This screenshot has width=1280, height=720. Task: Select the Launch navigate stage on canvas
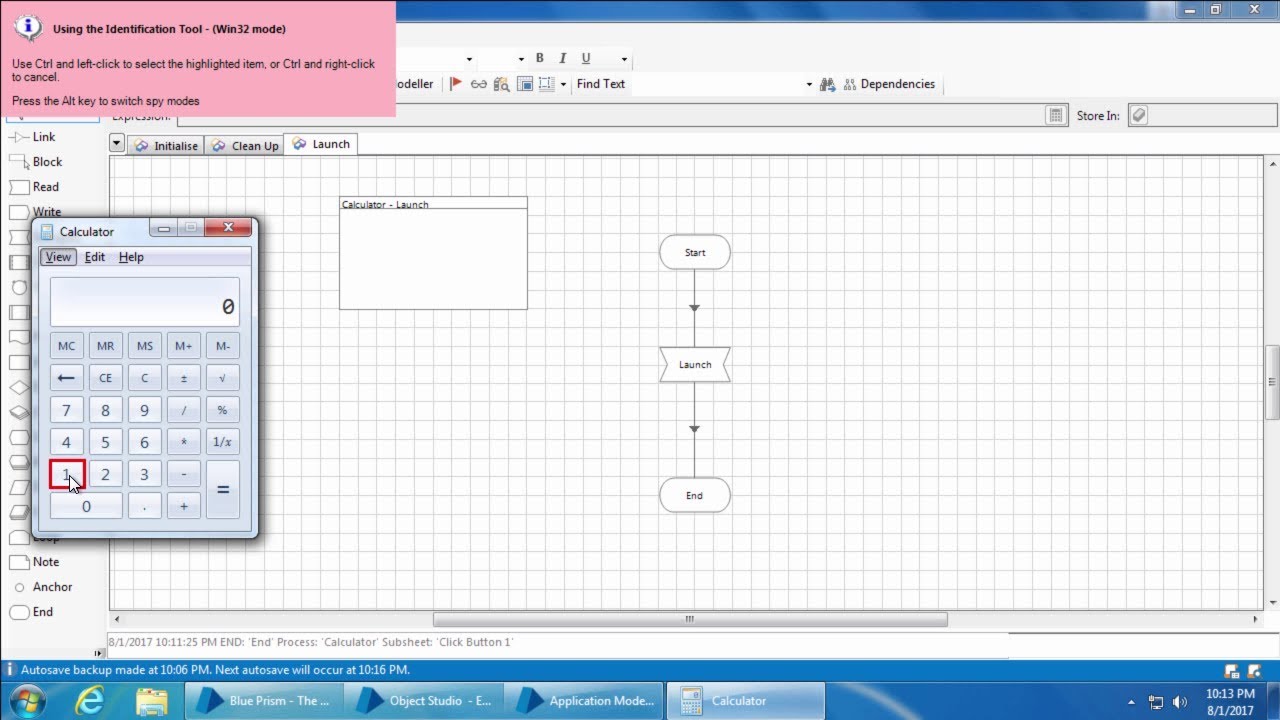coord(695,364)
